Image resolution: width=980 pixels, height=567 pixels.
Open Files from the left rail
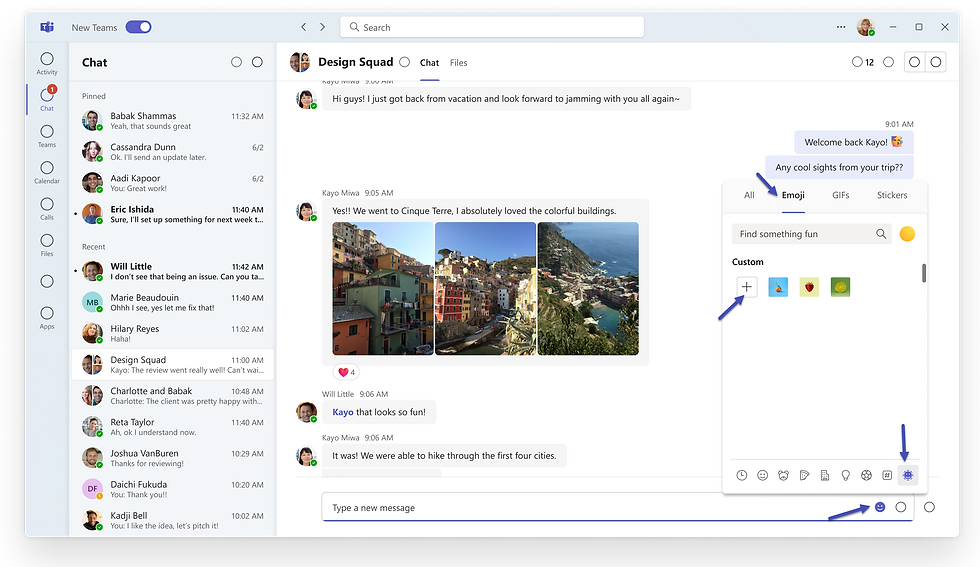47,244
